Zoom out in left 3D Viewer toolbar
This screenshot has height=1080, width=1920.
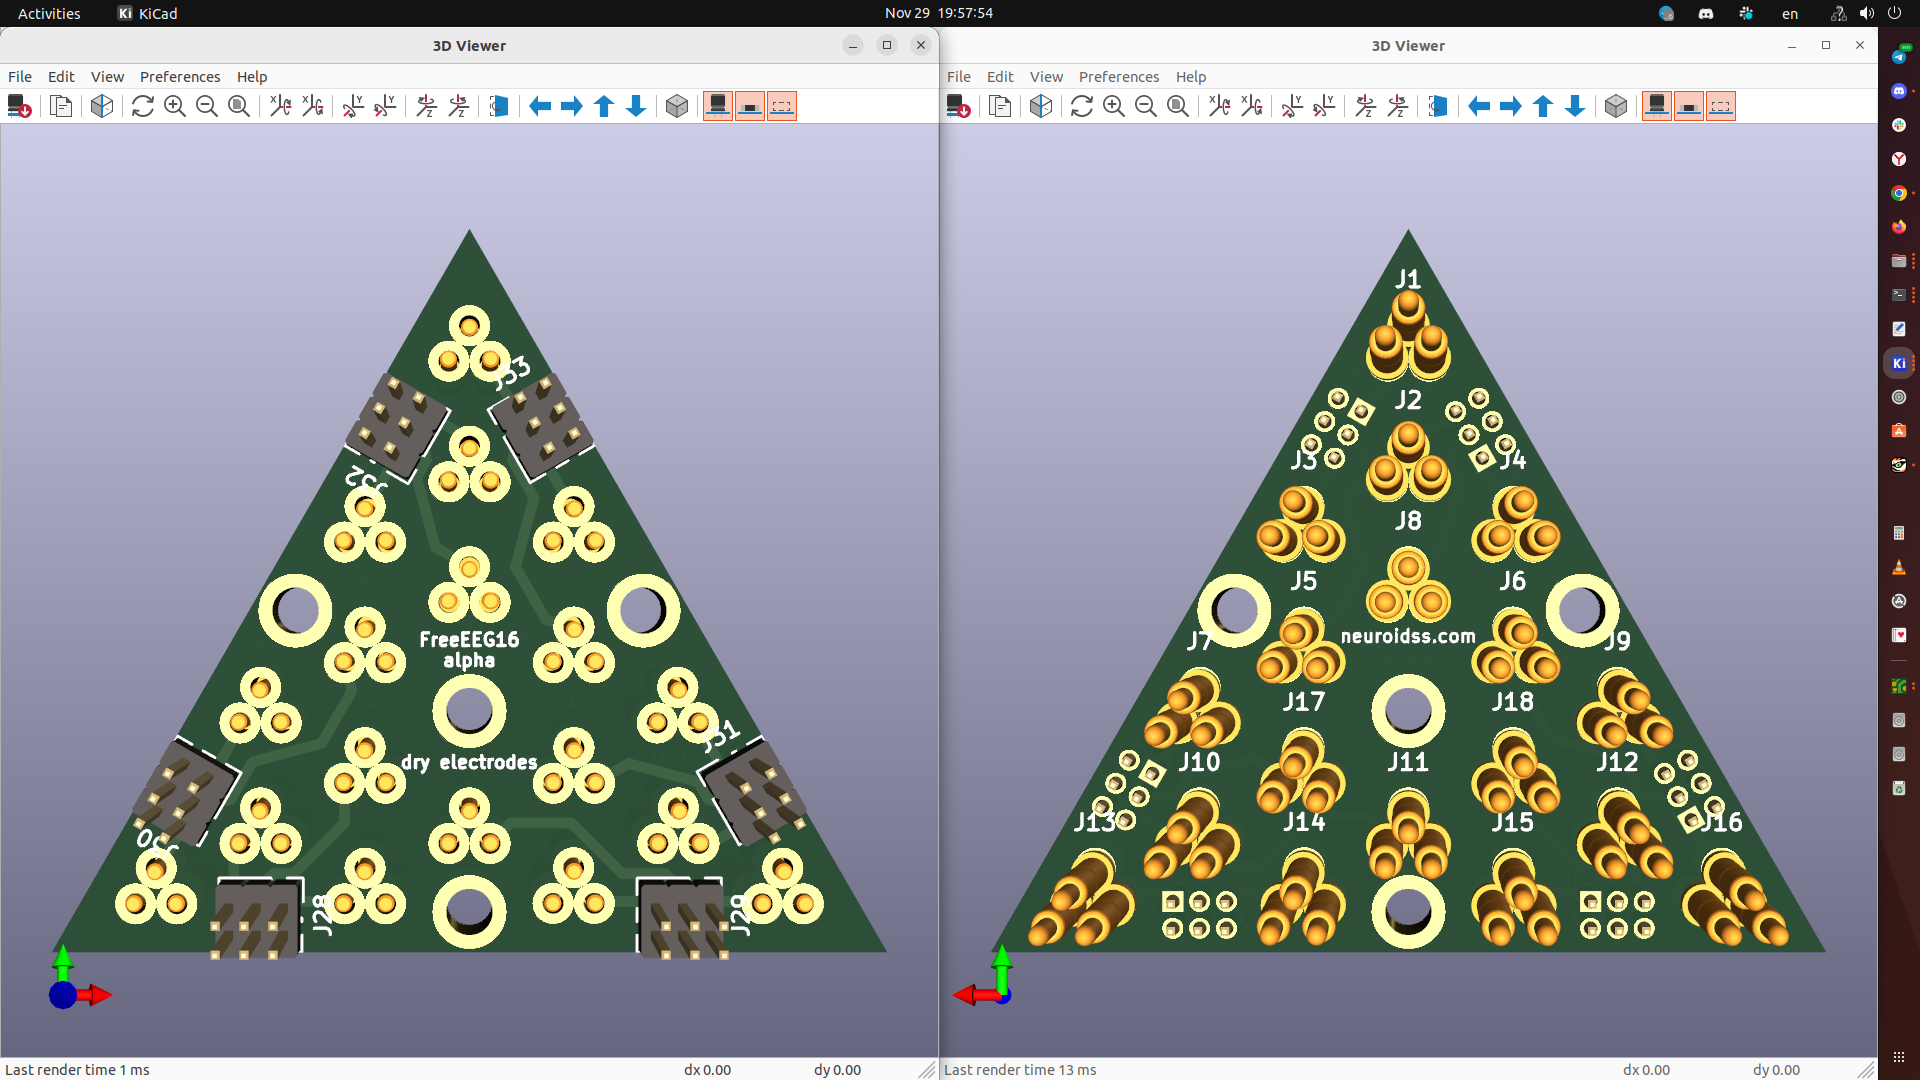click(207, 106)
